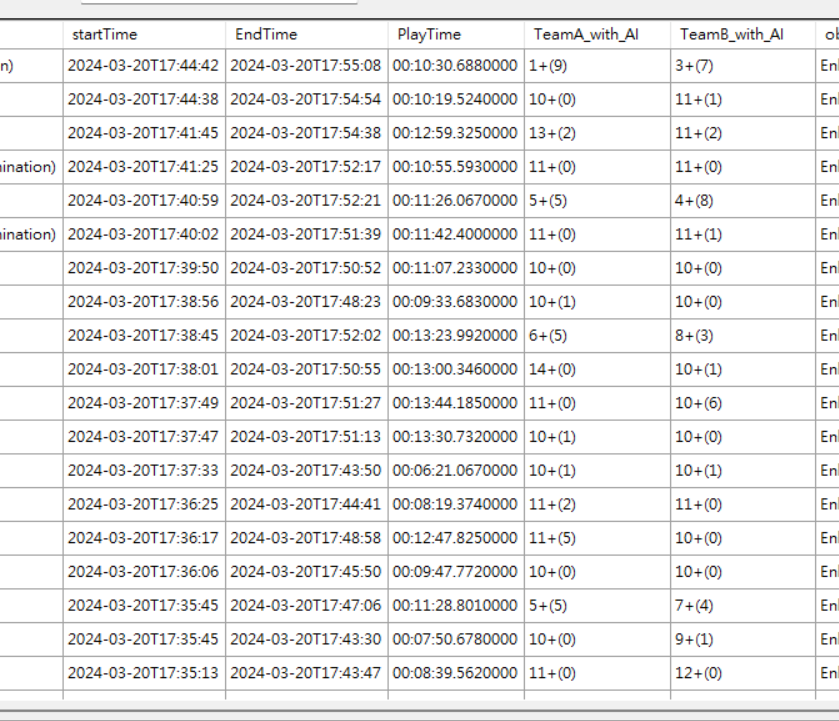Viewport: 839px width, 721px height.
Task: Click the TeamA_with_AI column header
Action: pyautogui.click(x=597, y=34)
